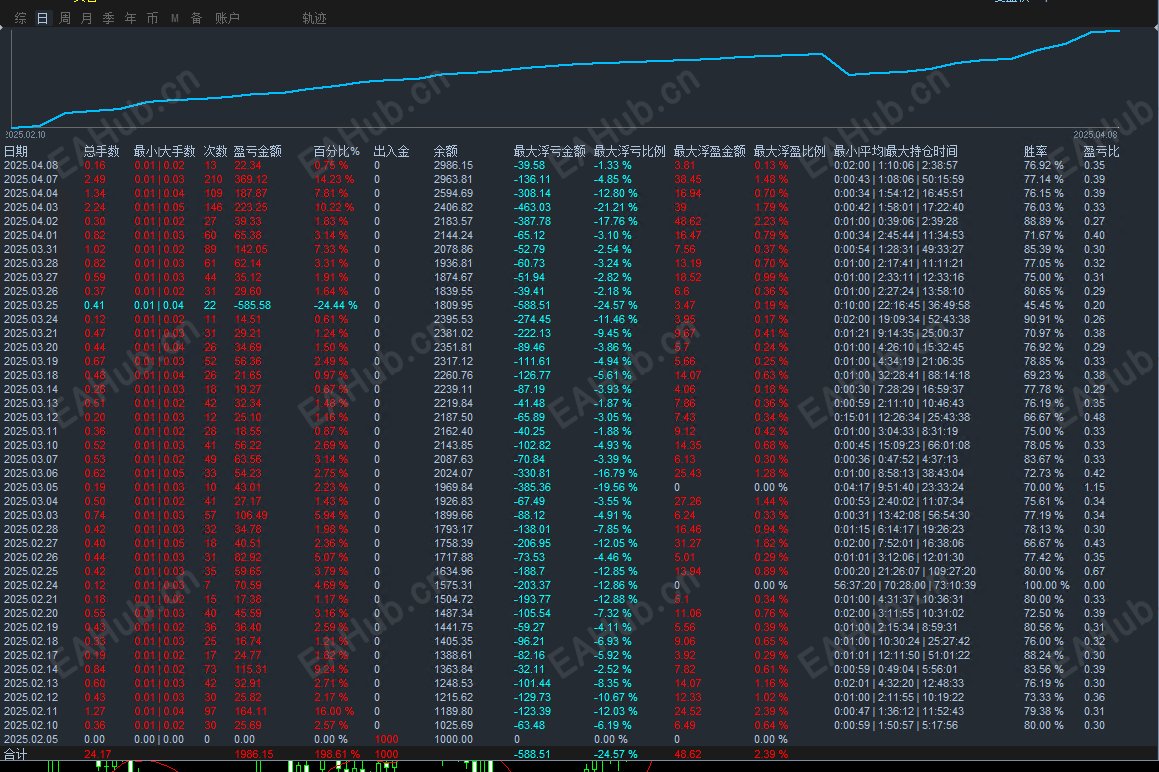The image size is (1159, 772).
Task: Click the 出入金 column header
Action: tap(392, 151)
